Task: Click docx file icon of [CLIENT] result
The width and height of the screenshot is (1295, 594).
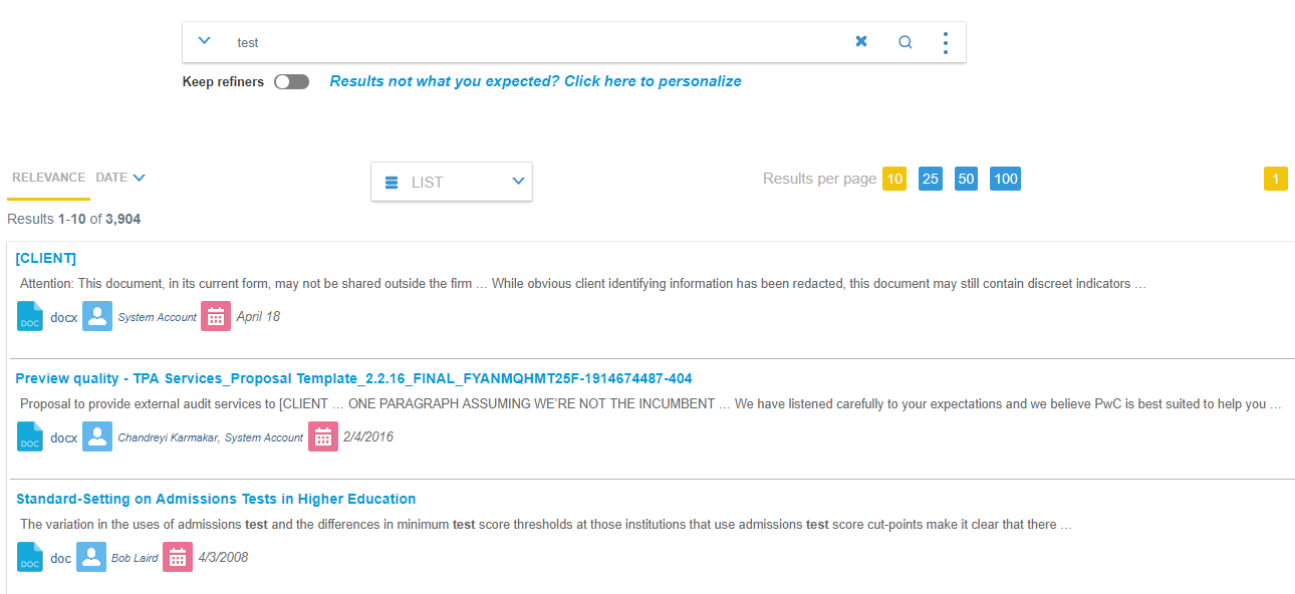Action: (30, 316)
